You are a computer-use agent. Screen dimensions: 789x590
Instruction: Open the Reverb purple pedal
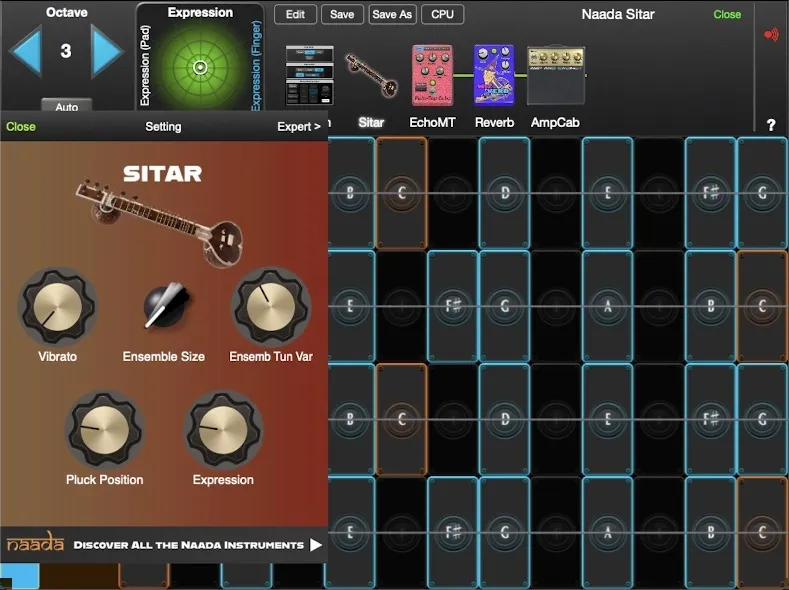[x=494, y=75]
